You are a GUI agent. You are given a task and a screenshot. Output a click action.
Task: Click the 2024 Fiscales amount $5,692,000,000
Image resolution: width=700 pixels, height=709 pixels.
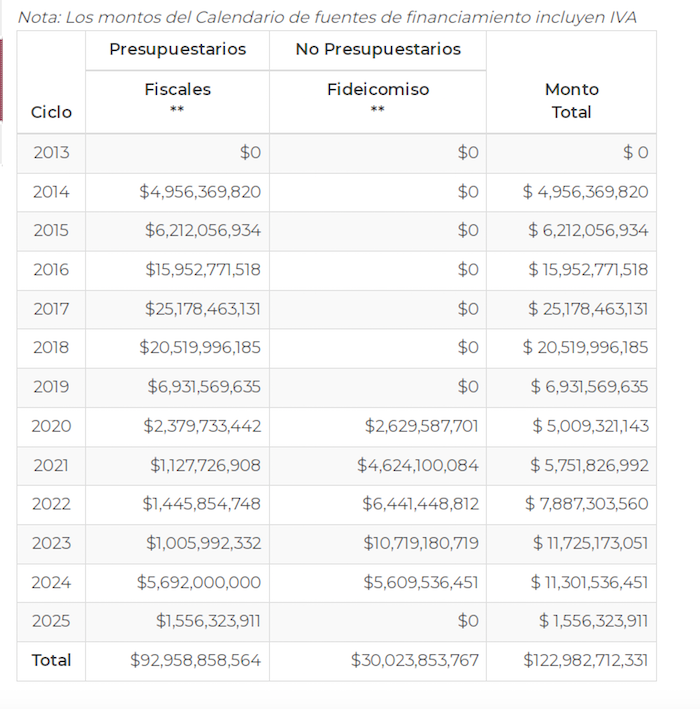pyautogui.click(x=200, y=582)
